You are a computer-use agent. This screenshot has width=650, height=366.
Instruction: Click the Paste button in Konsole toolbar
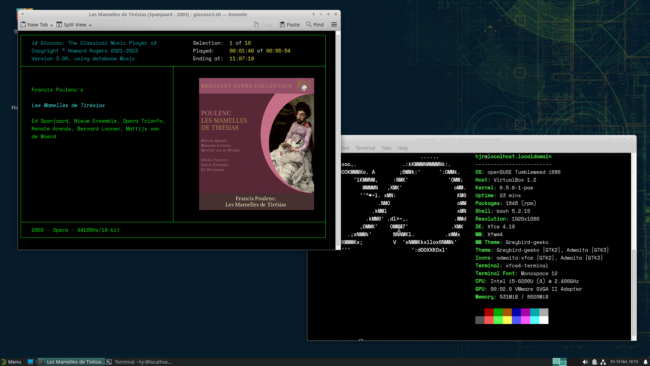290,25
